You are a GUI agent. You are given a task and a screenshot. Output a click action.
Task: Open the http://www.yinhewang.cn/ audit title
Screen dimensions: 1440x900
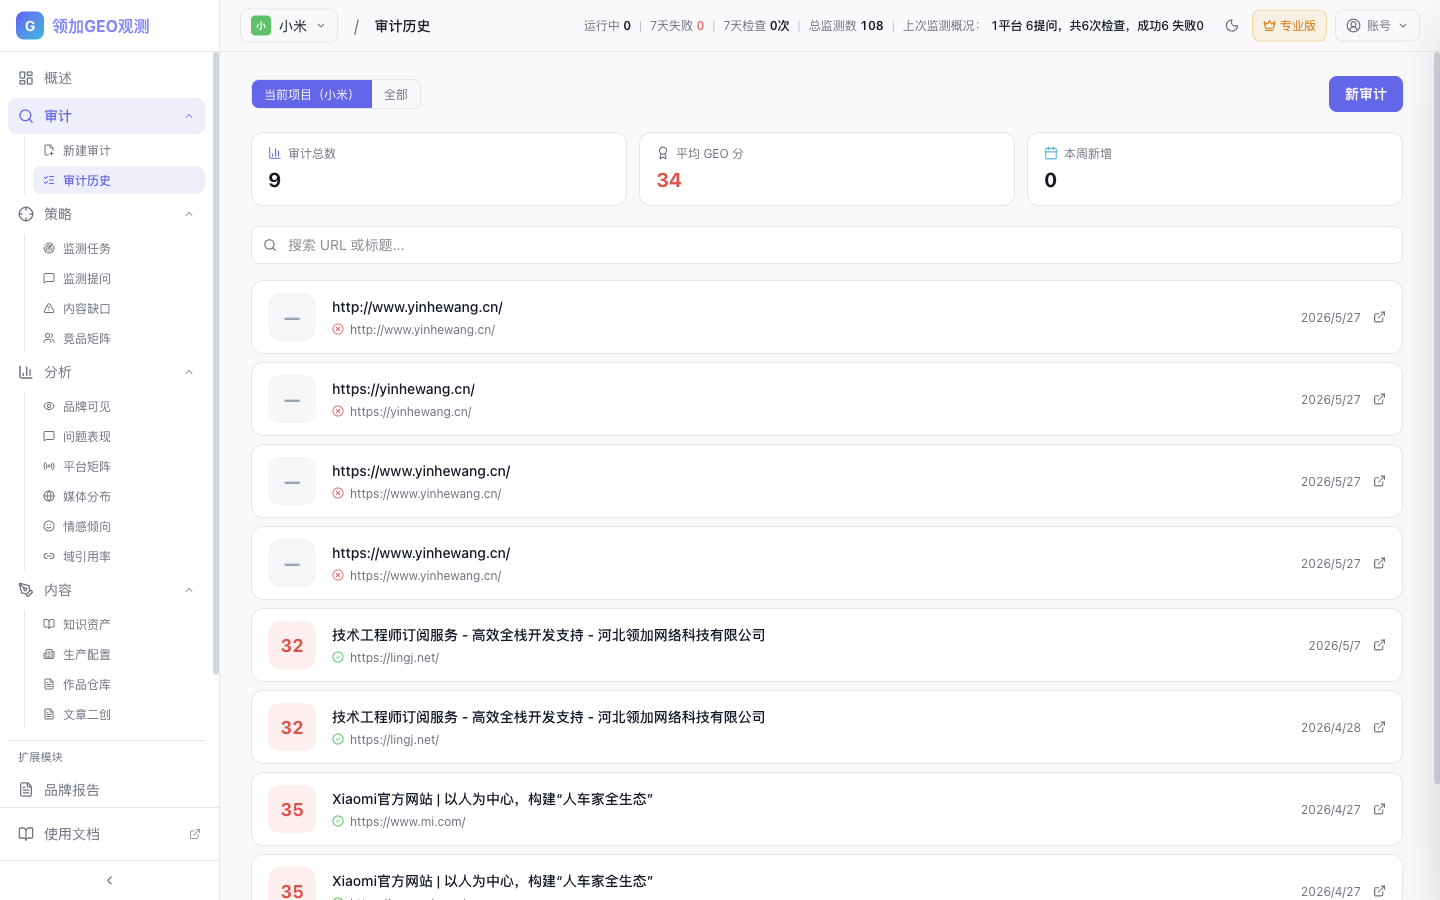tap(417, 307)
